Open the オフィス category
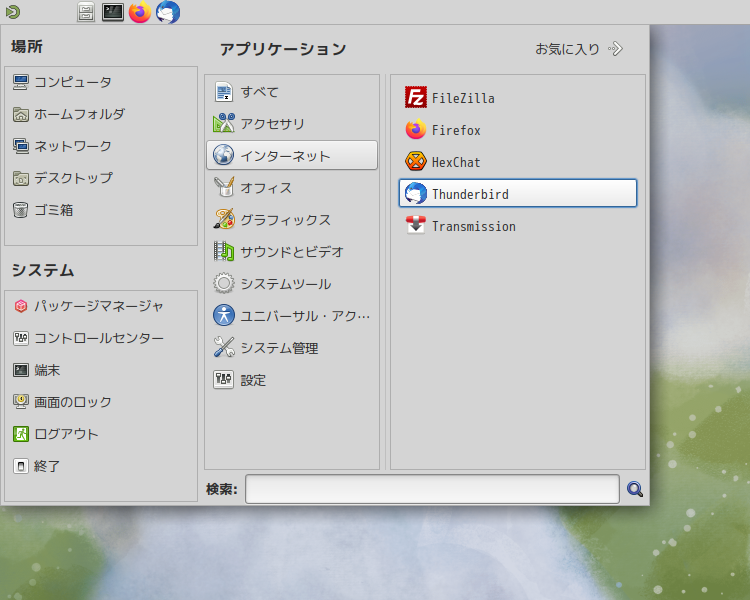 292,188
